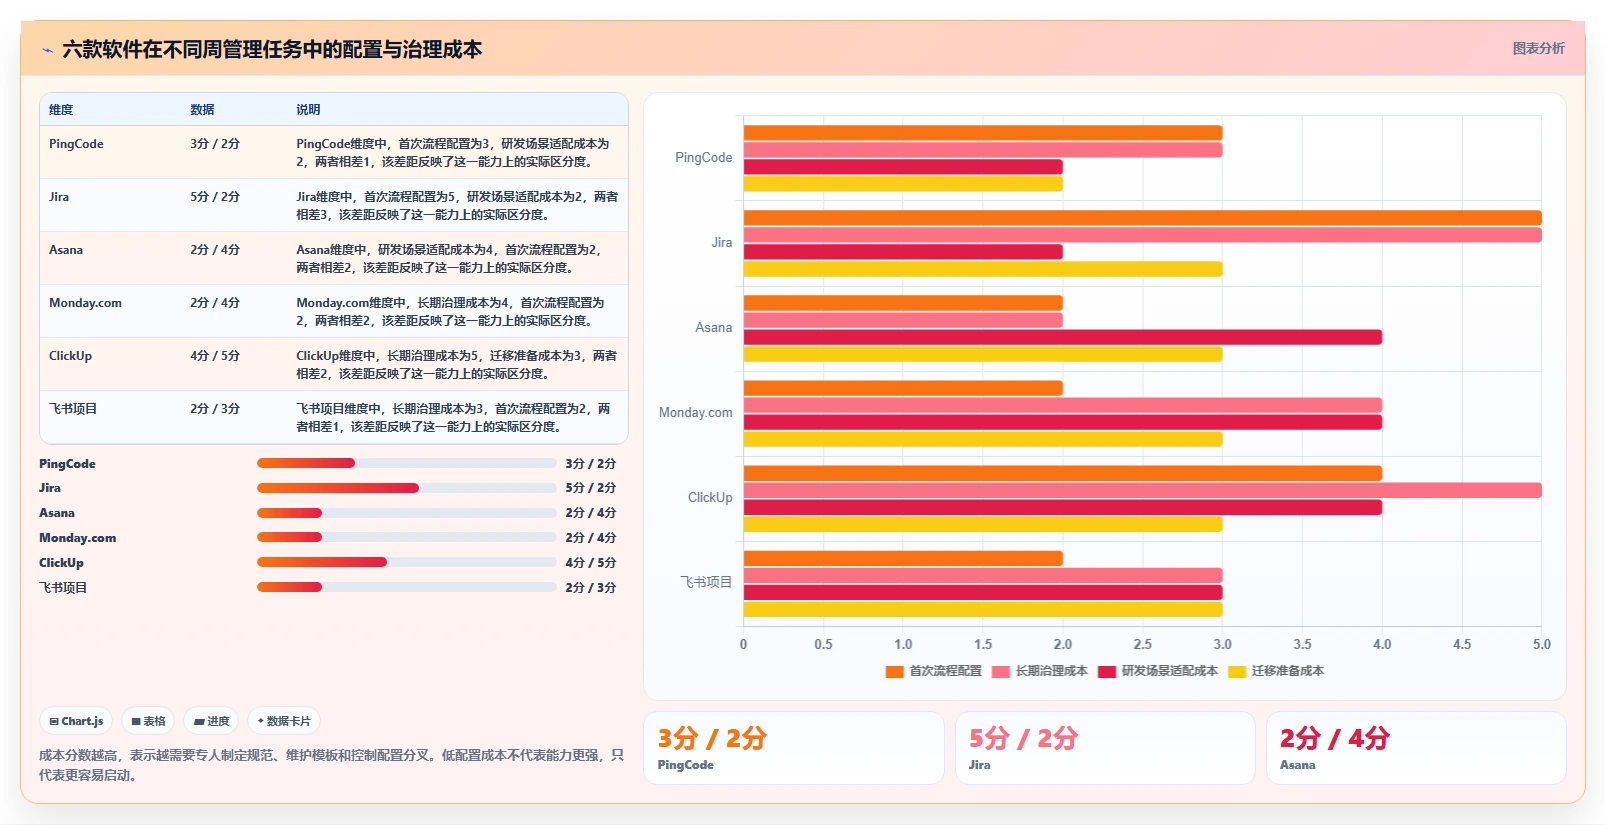The height and width of the screenshot is (825, 1606).
Task: Toggle the 迁移准备成本 legend item
Action: [x=1275, y=671]
